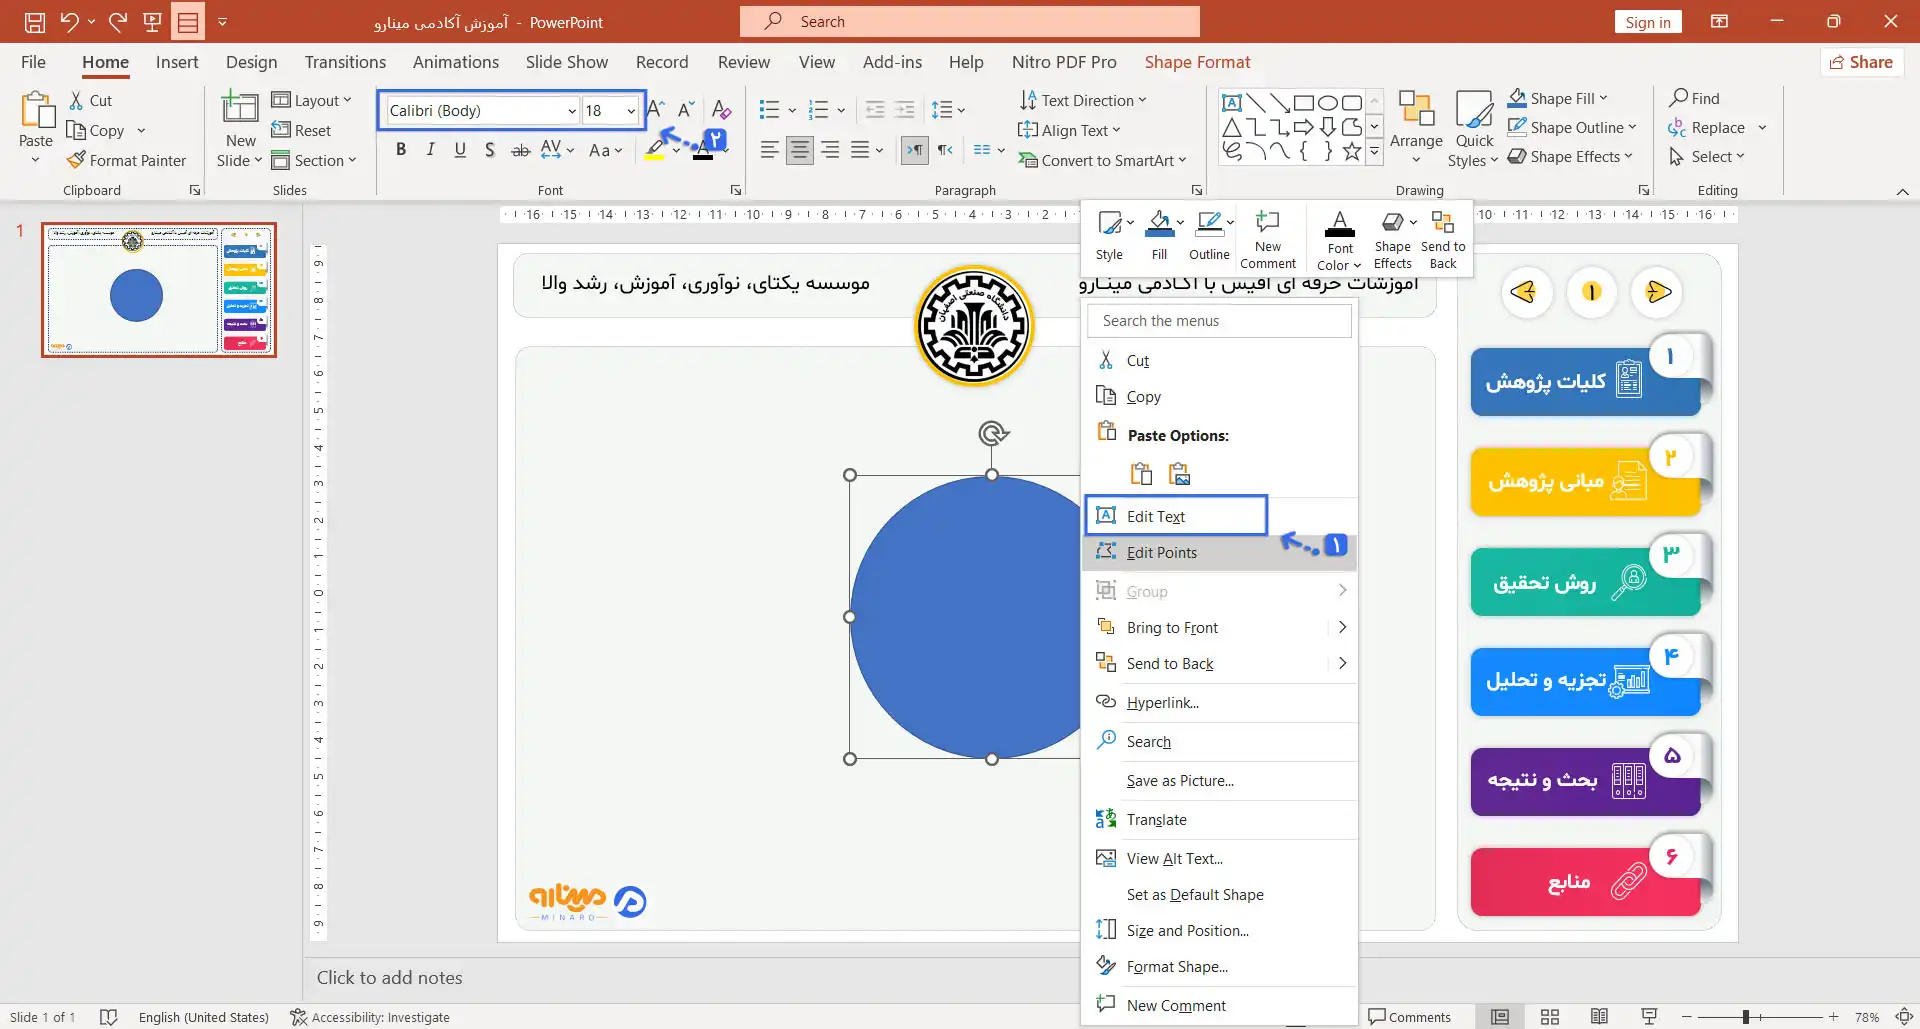Decrease list indent level

tap(875, 110)
